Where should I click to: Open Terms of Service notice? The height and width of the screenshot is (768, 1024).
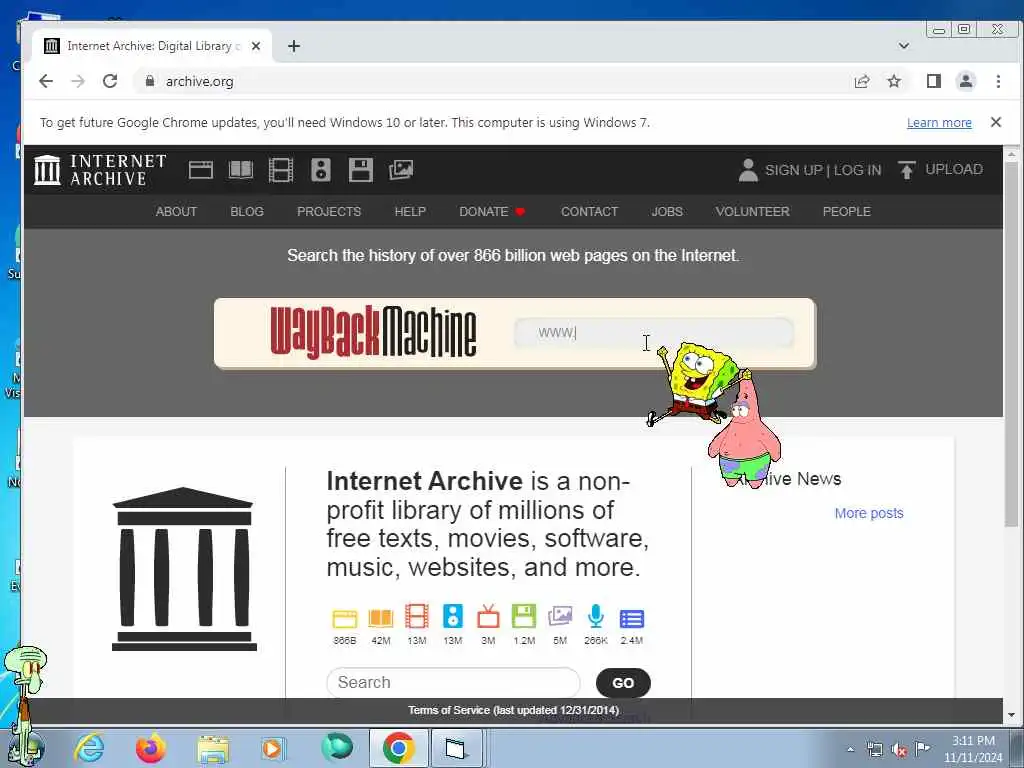(513, 710)
